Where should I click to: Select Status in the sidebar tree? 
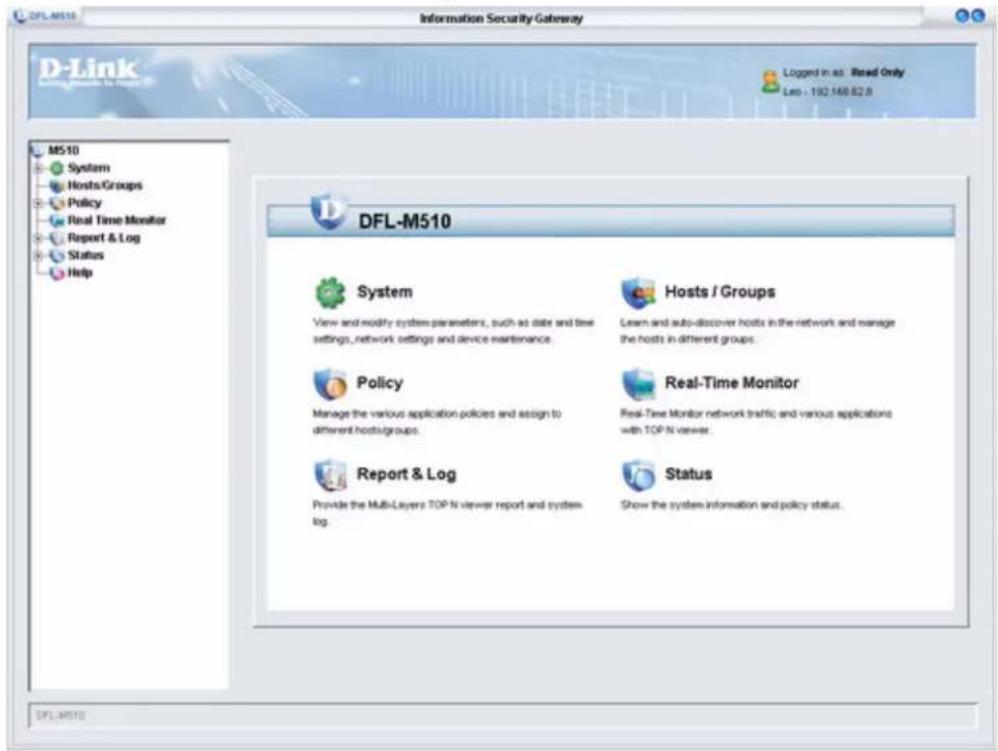point(86,256)
